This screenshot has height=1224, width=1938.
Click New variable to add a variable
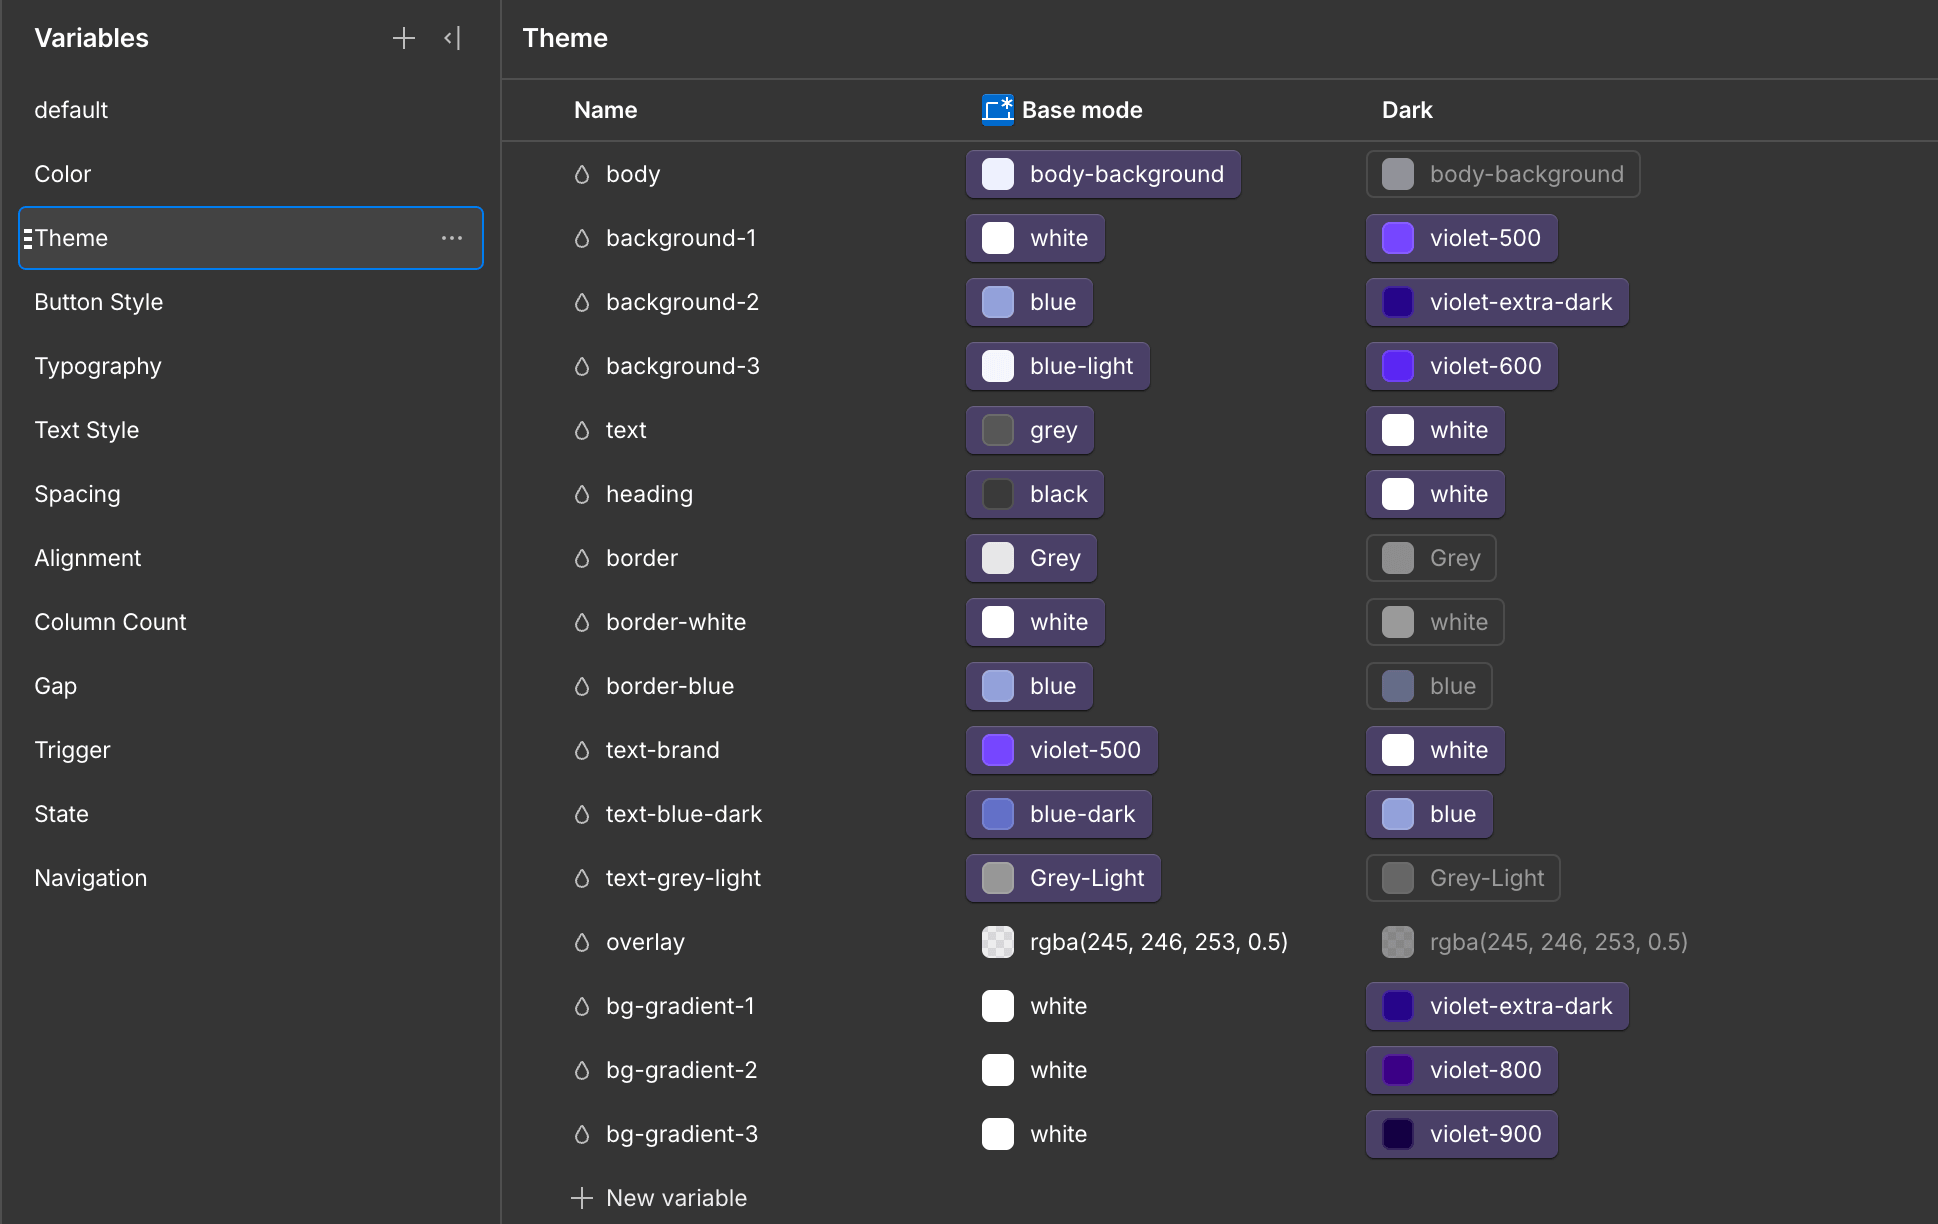click(x=659, y=1198)
